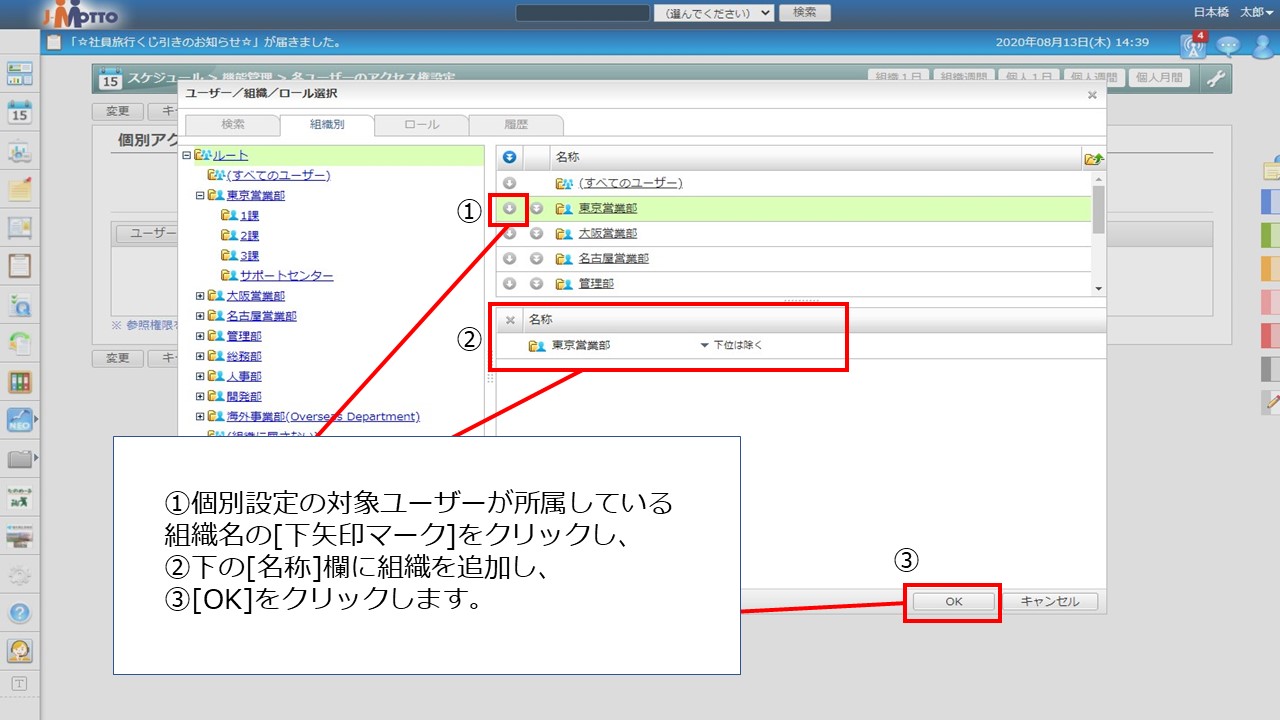Expand the 名古屋営業部 tree node
This screenshot has height=720, width=1280.
[200, 316]
